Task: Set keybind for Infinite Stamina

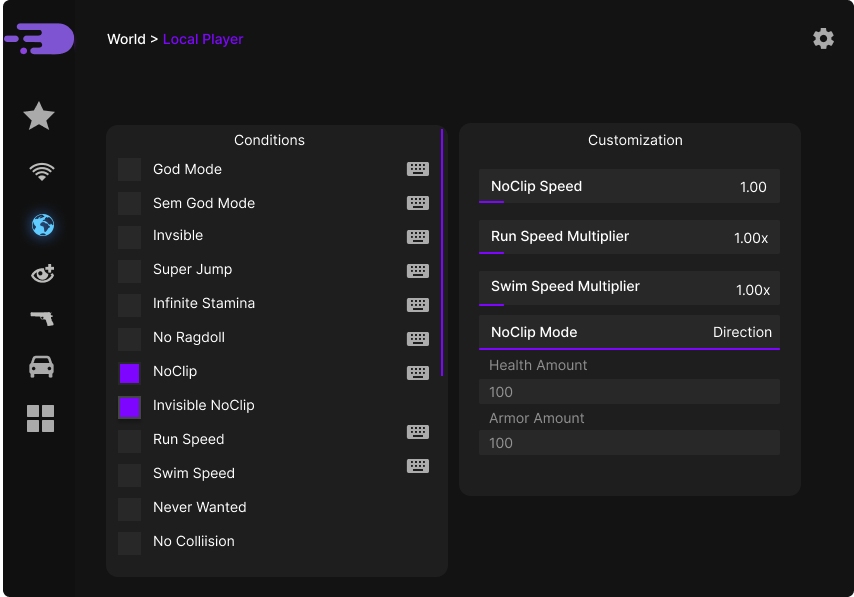Action: [418, 304]
